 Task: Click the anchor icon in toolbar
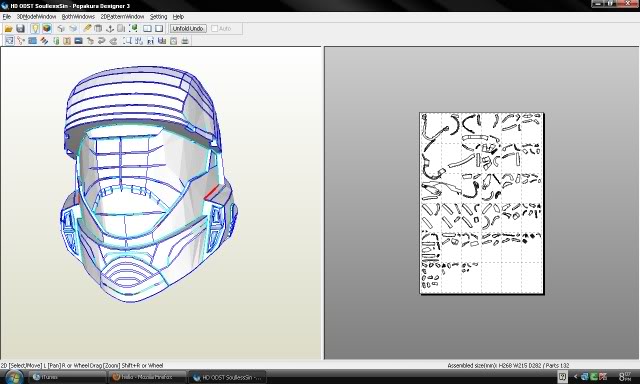[110, 29]
